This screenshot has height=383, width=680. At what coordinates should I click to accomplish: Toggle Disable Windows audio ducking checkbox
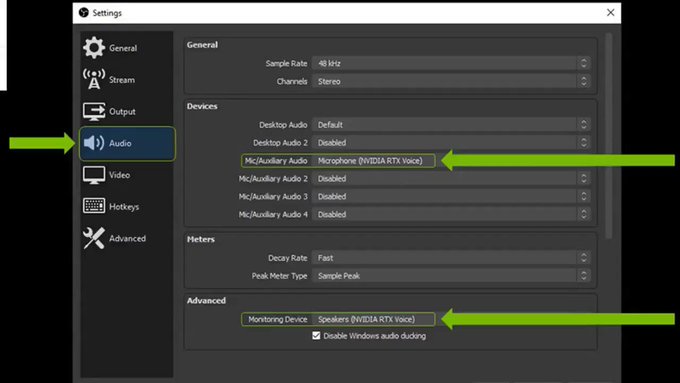click(316, 336)
